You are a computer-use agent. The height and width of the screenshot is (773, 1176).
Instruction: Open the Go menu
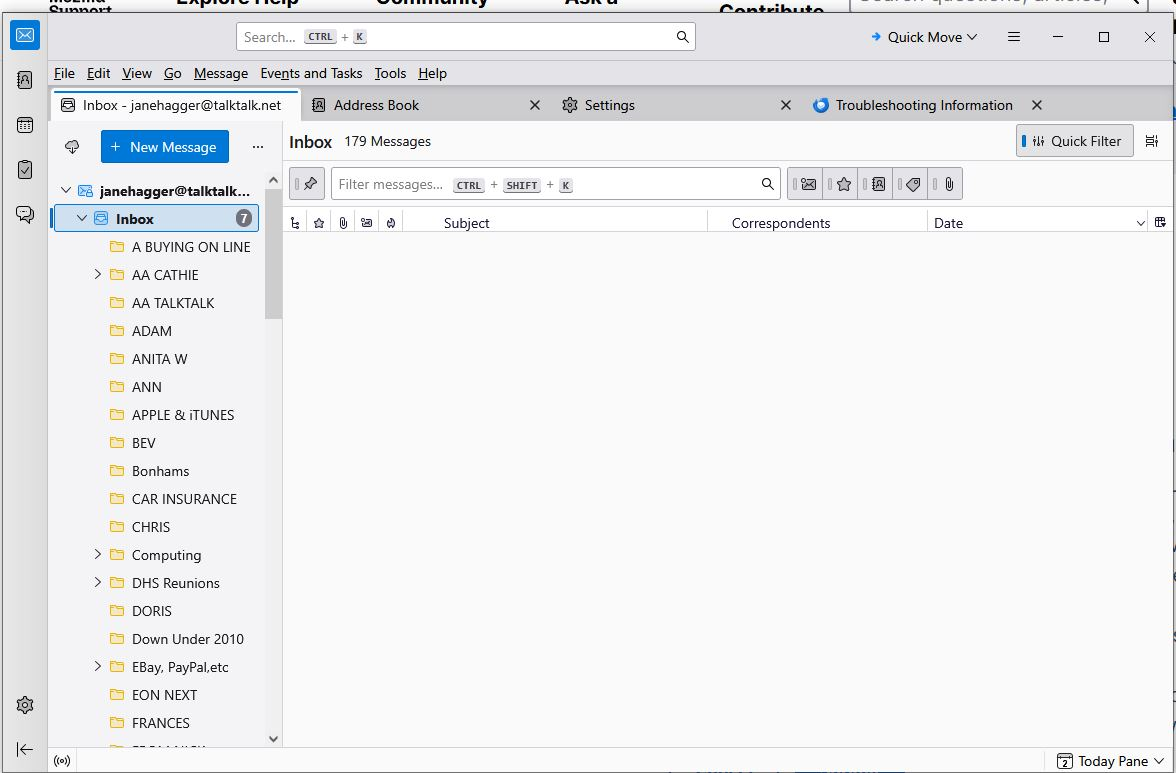172,73
